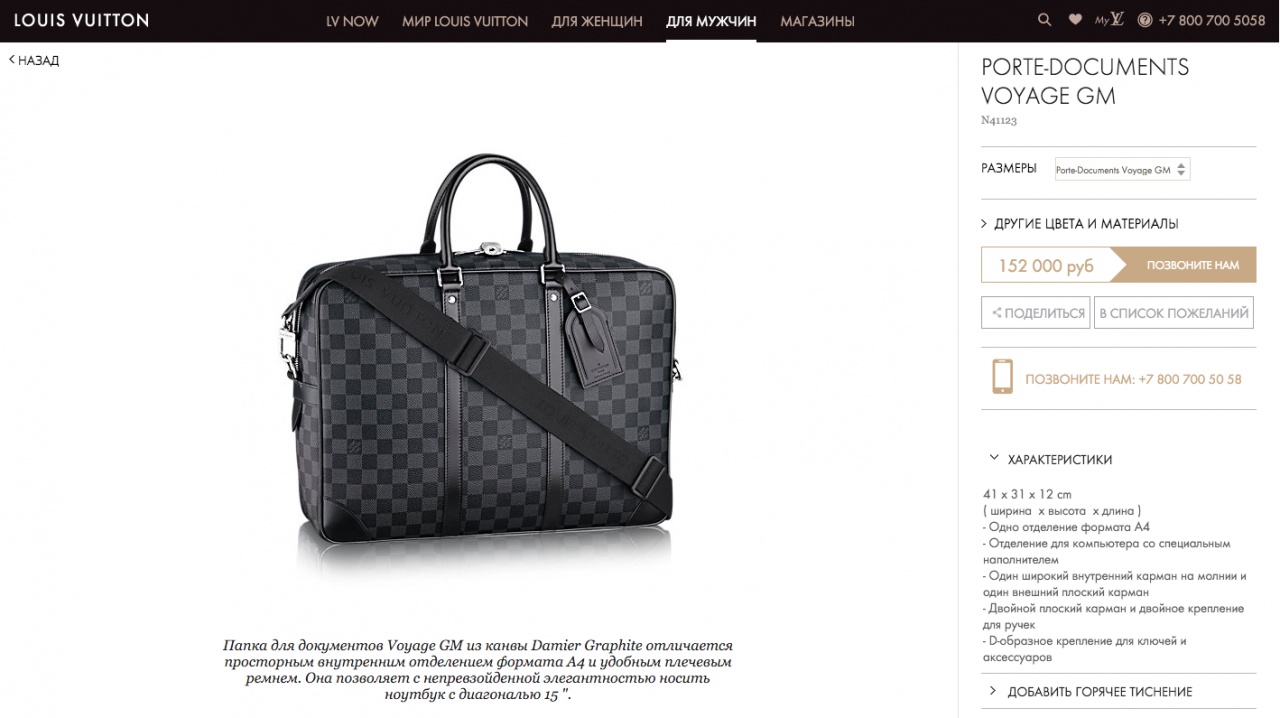This screenshot has width=1280, height=718.
Task: Click the back arrow next to Назад
Action: pyautogui.click(x=12, y=60)
